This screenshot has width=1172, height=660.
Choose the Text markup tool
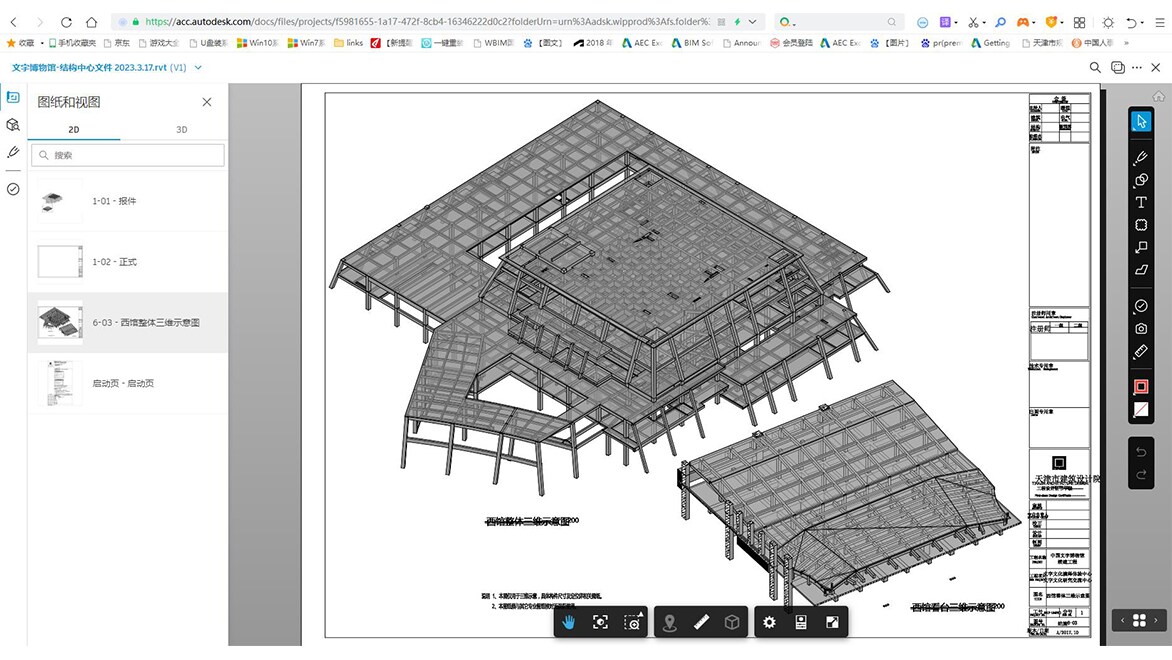[x=1141, y=202]
